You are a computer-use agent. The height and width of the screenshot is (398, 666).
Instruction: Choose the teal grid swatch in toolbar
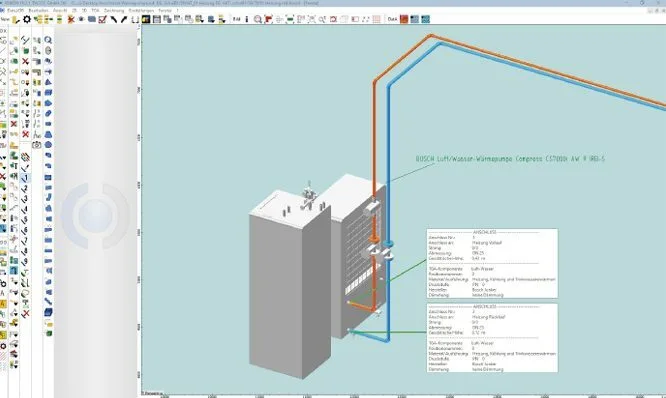(x=425, y=19)
